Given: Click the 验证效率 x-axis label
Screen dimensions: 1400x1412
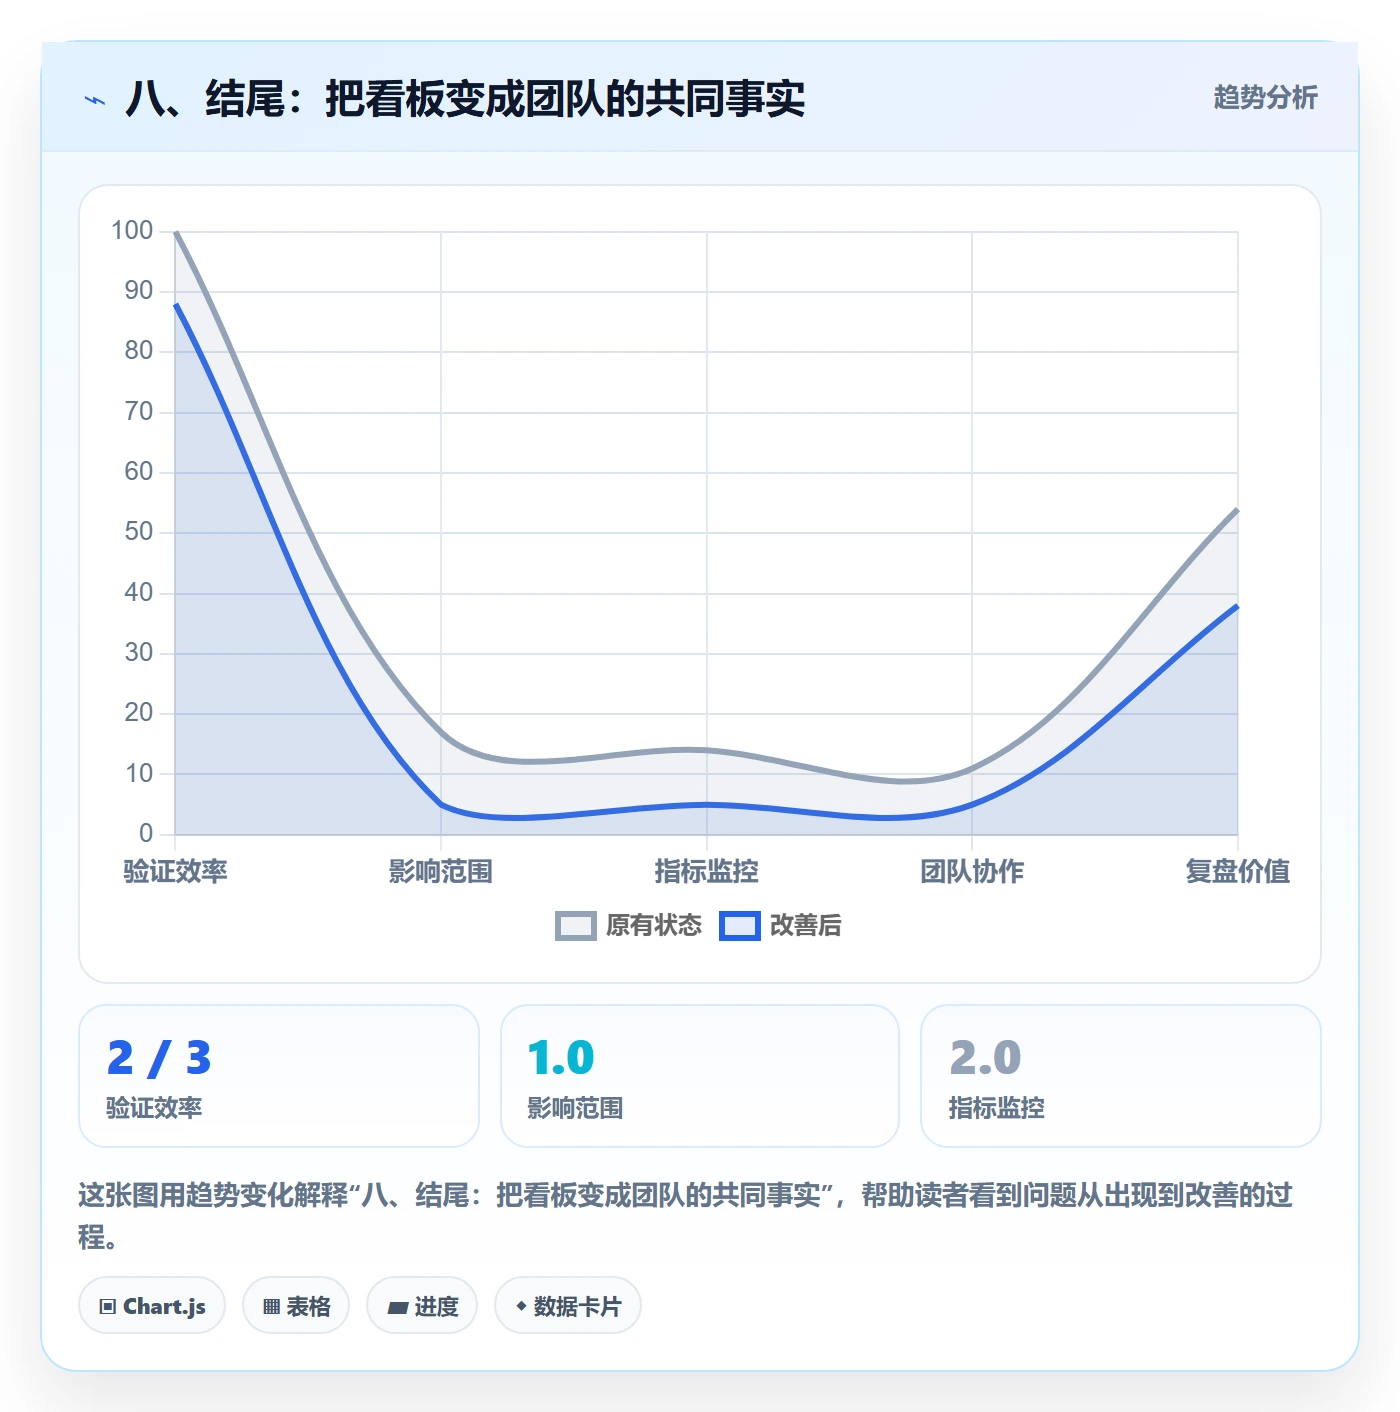Looking at the screenshot, I should [x=176, y=871].
